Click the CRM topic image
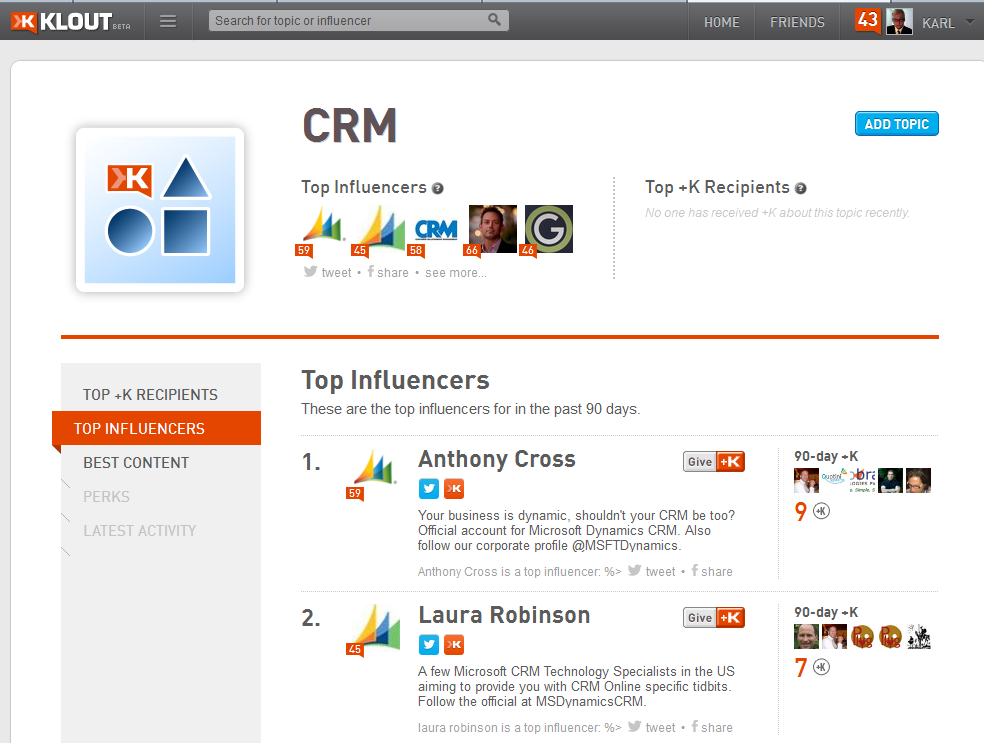 tap(160, 210)
